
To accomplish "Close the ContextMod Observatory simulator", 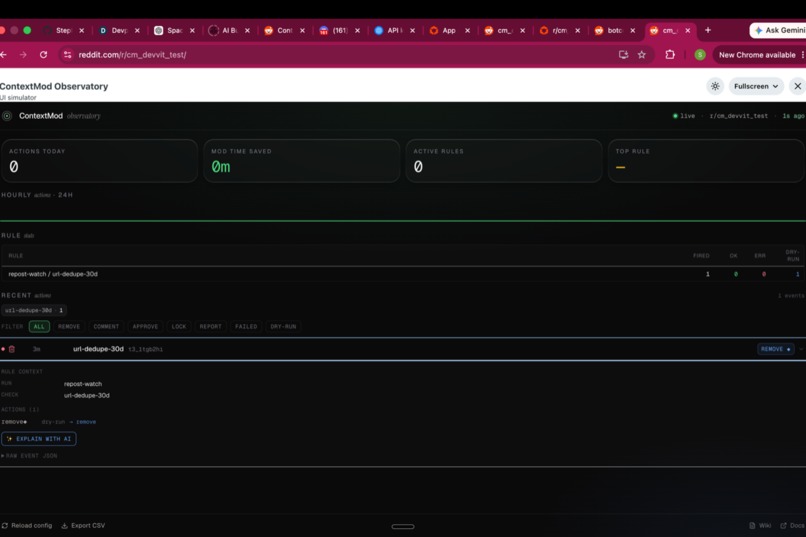I will (797, 86).
